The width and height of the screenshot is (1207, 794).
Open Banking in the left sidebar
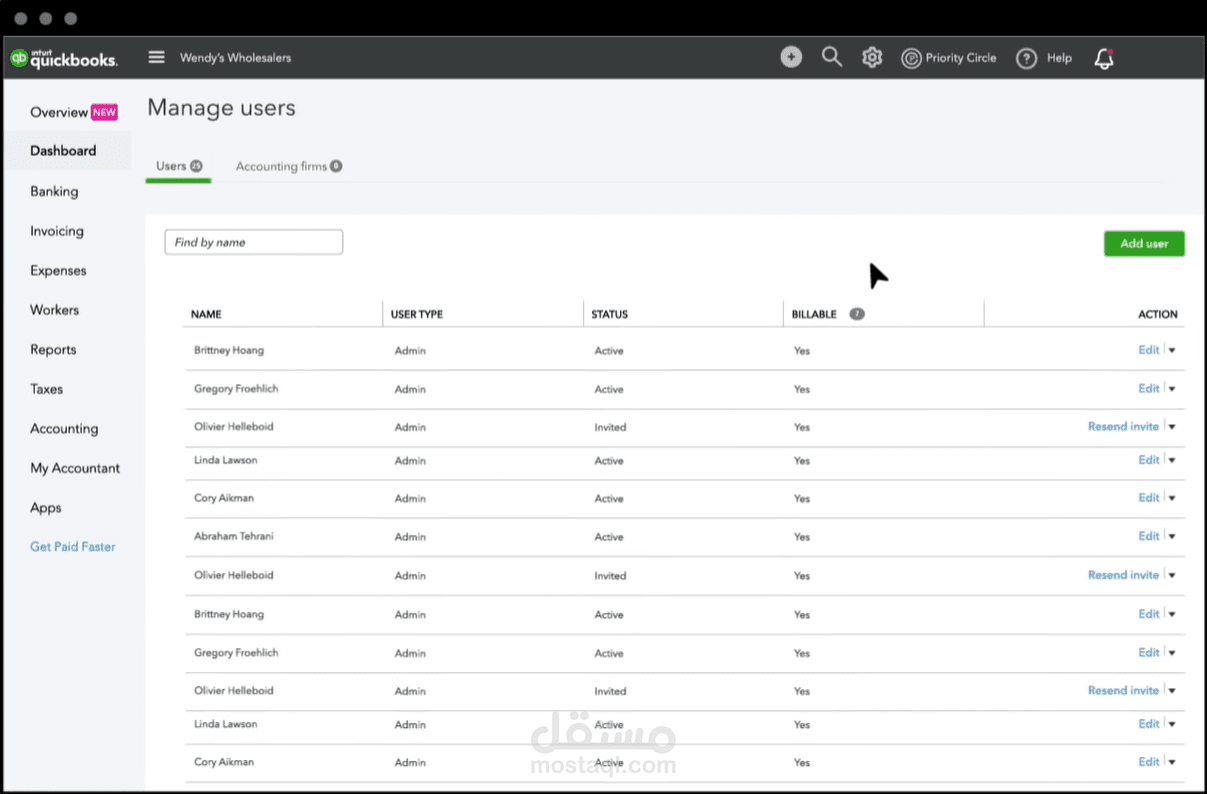click(54, 191)
